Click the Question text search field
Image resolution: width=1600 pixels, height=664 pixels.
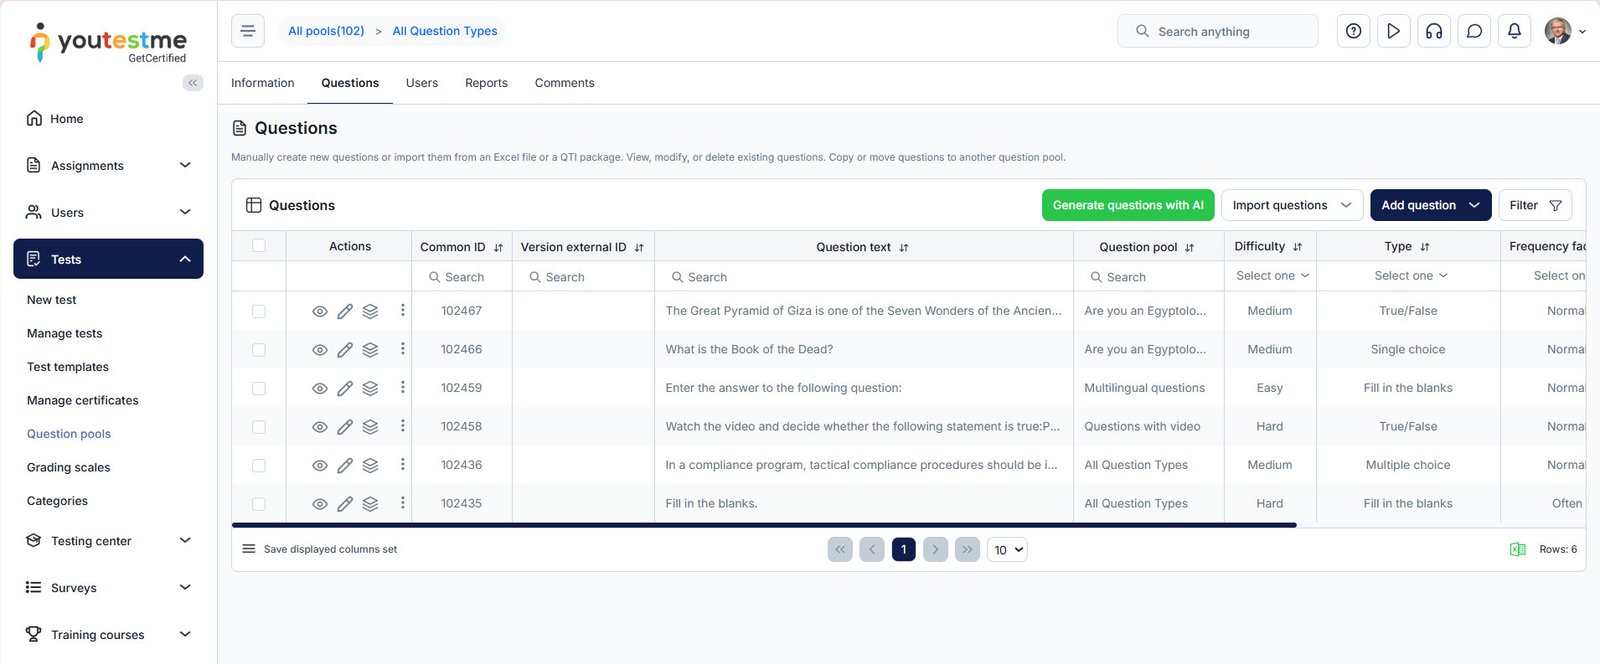(x=863, y=277)
